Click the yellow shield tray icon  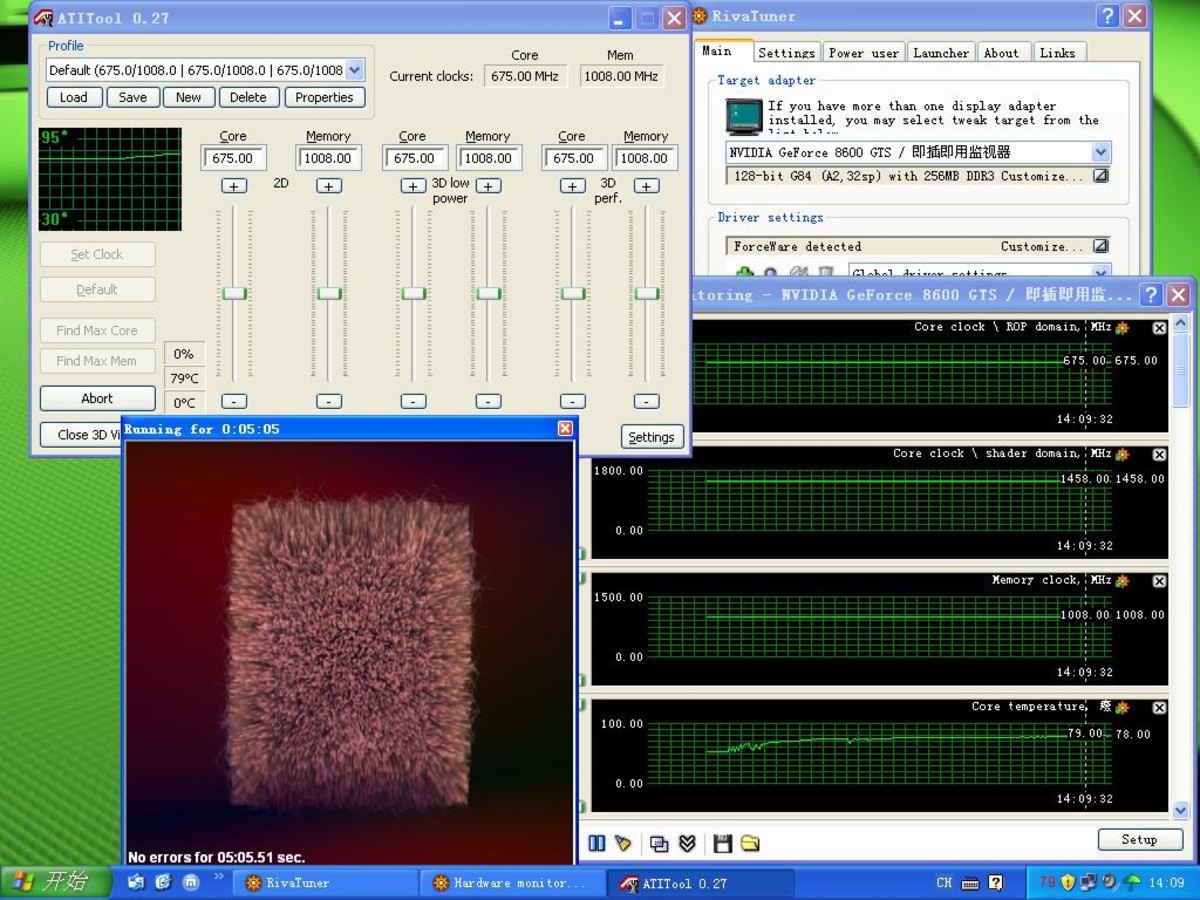click(1068, 882)
